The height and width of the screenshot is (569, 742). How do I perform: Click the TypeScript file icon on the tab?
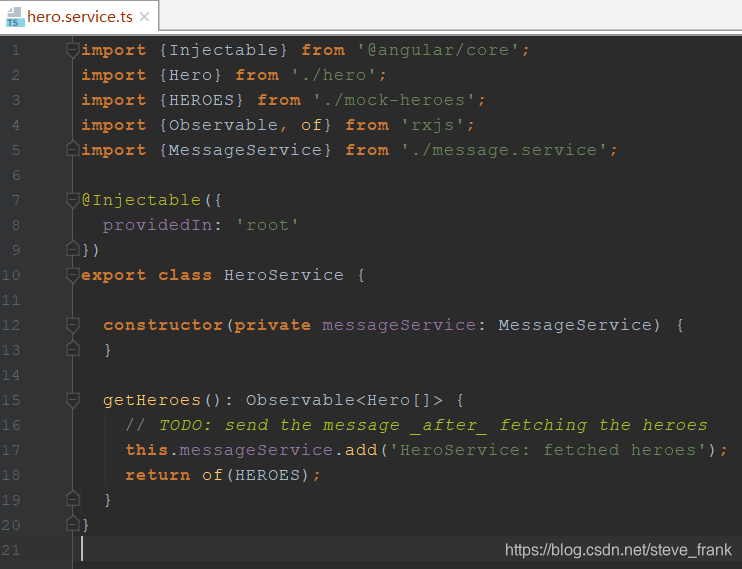[x=15, y=18]
